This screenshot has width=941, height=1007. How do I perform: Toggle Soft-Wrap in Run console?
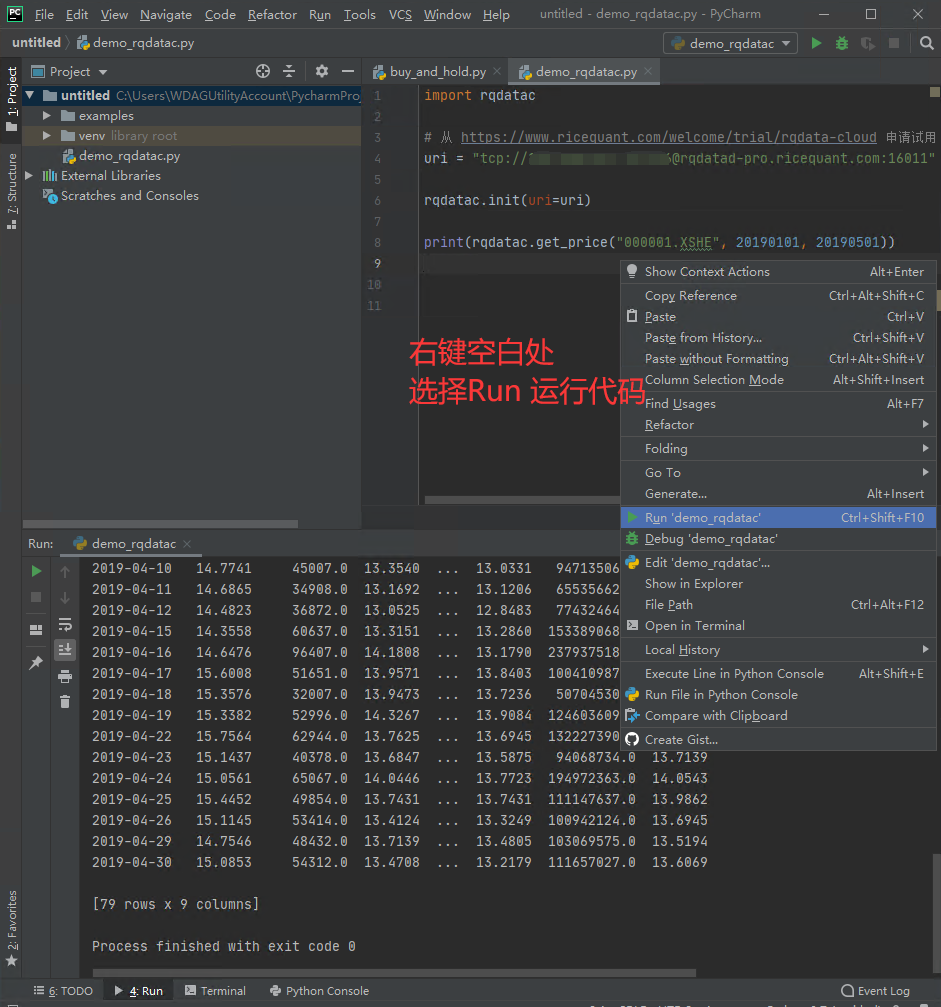coord(65,624)
